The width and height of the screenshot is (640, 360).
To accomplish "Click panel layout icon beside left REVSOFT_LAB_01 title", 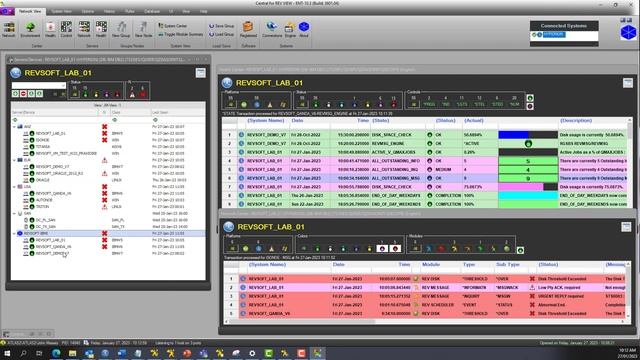I will coord(200,73).
